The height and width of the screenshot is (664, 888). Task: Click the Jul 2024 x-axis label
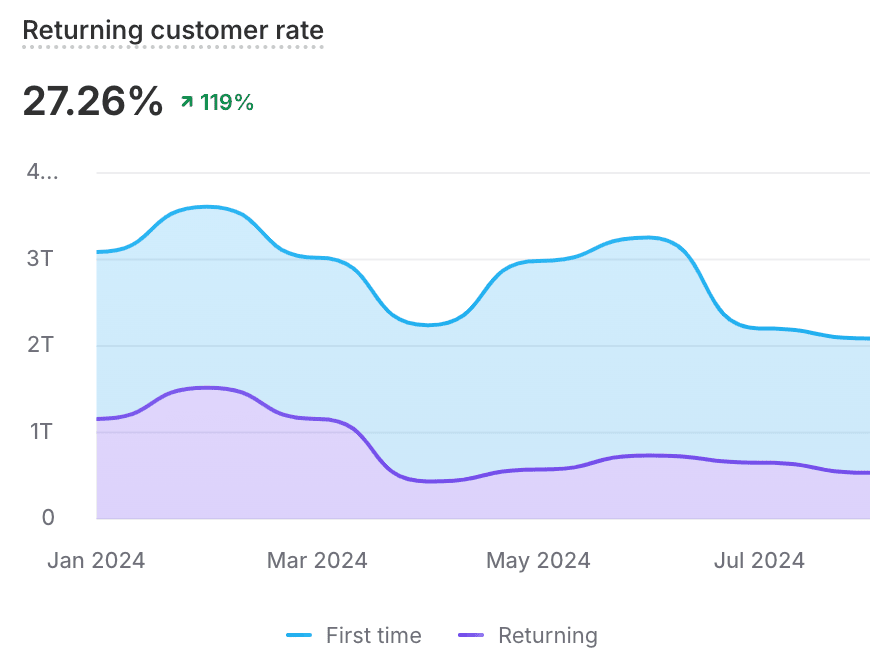pyautogui.click(x=759, y=560)
